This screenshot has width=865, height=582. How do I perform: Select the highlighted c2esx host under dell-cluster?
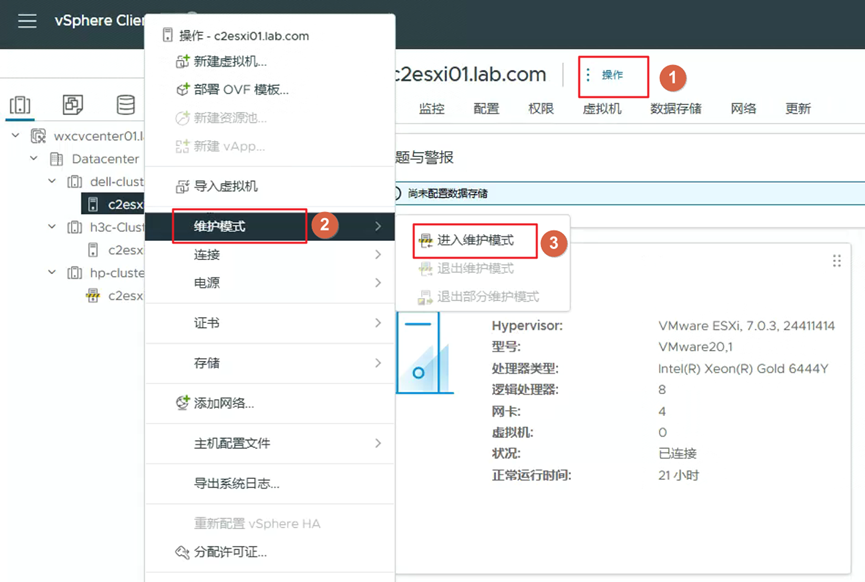pos(113,204)
